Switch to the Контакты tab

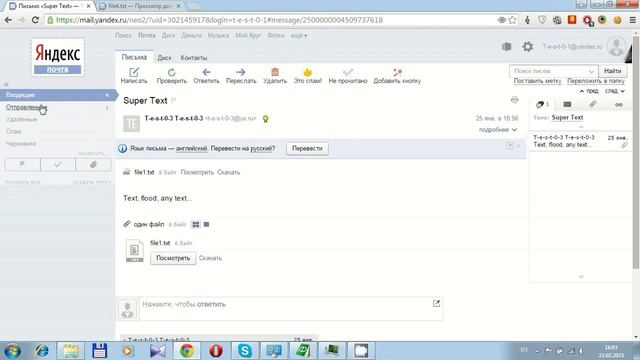[x=194, y=58]
